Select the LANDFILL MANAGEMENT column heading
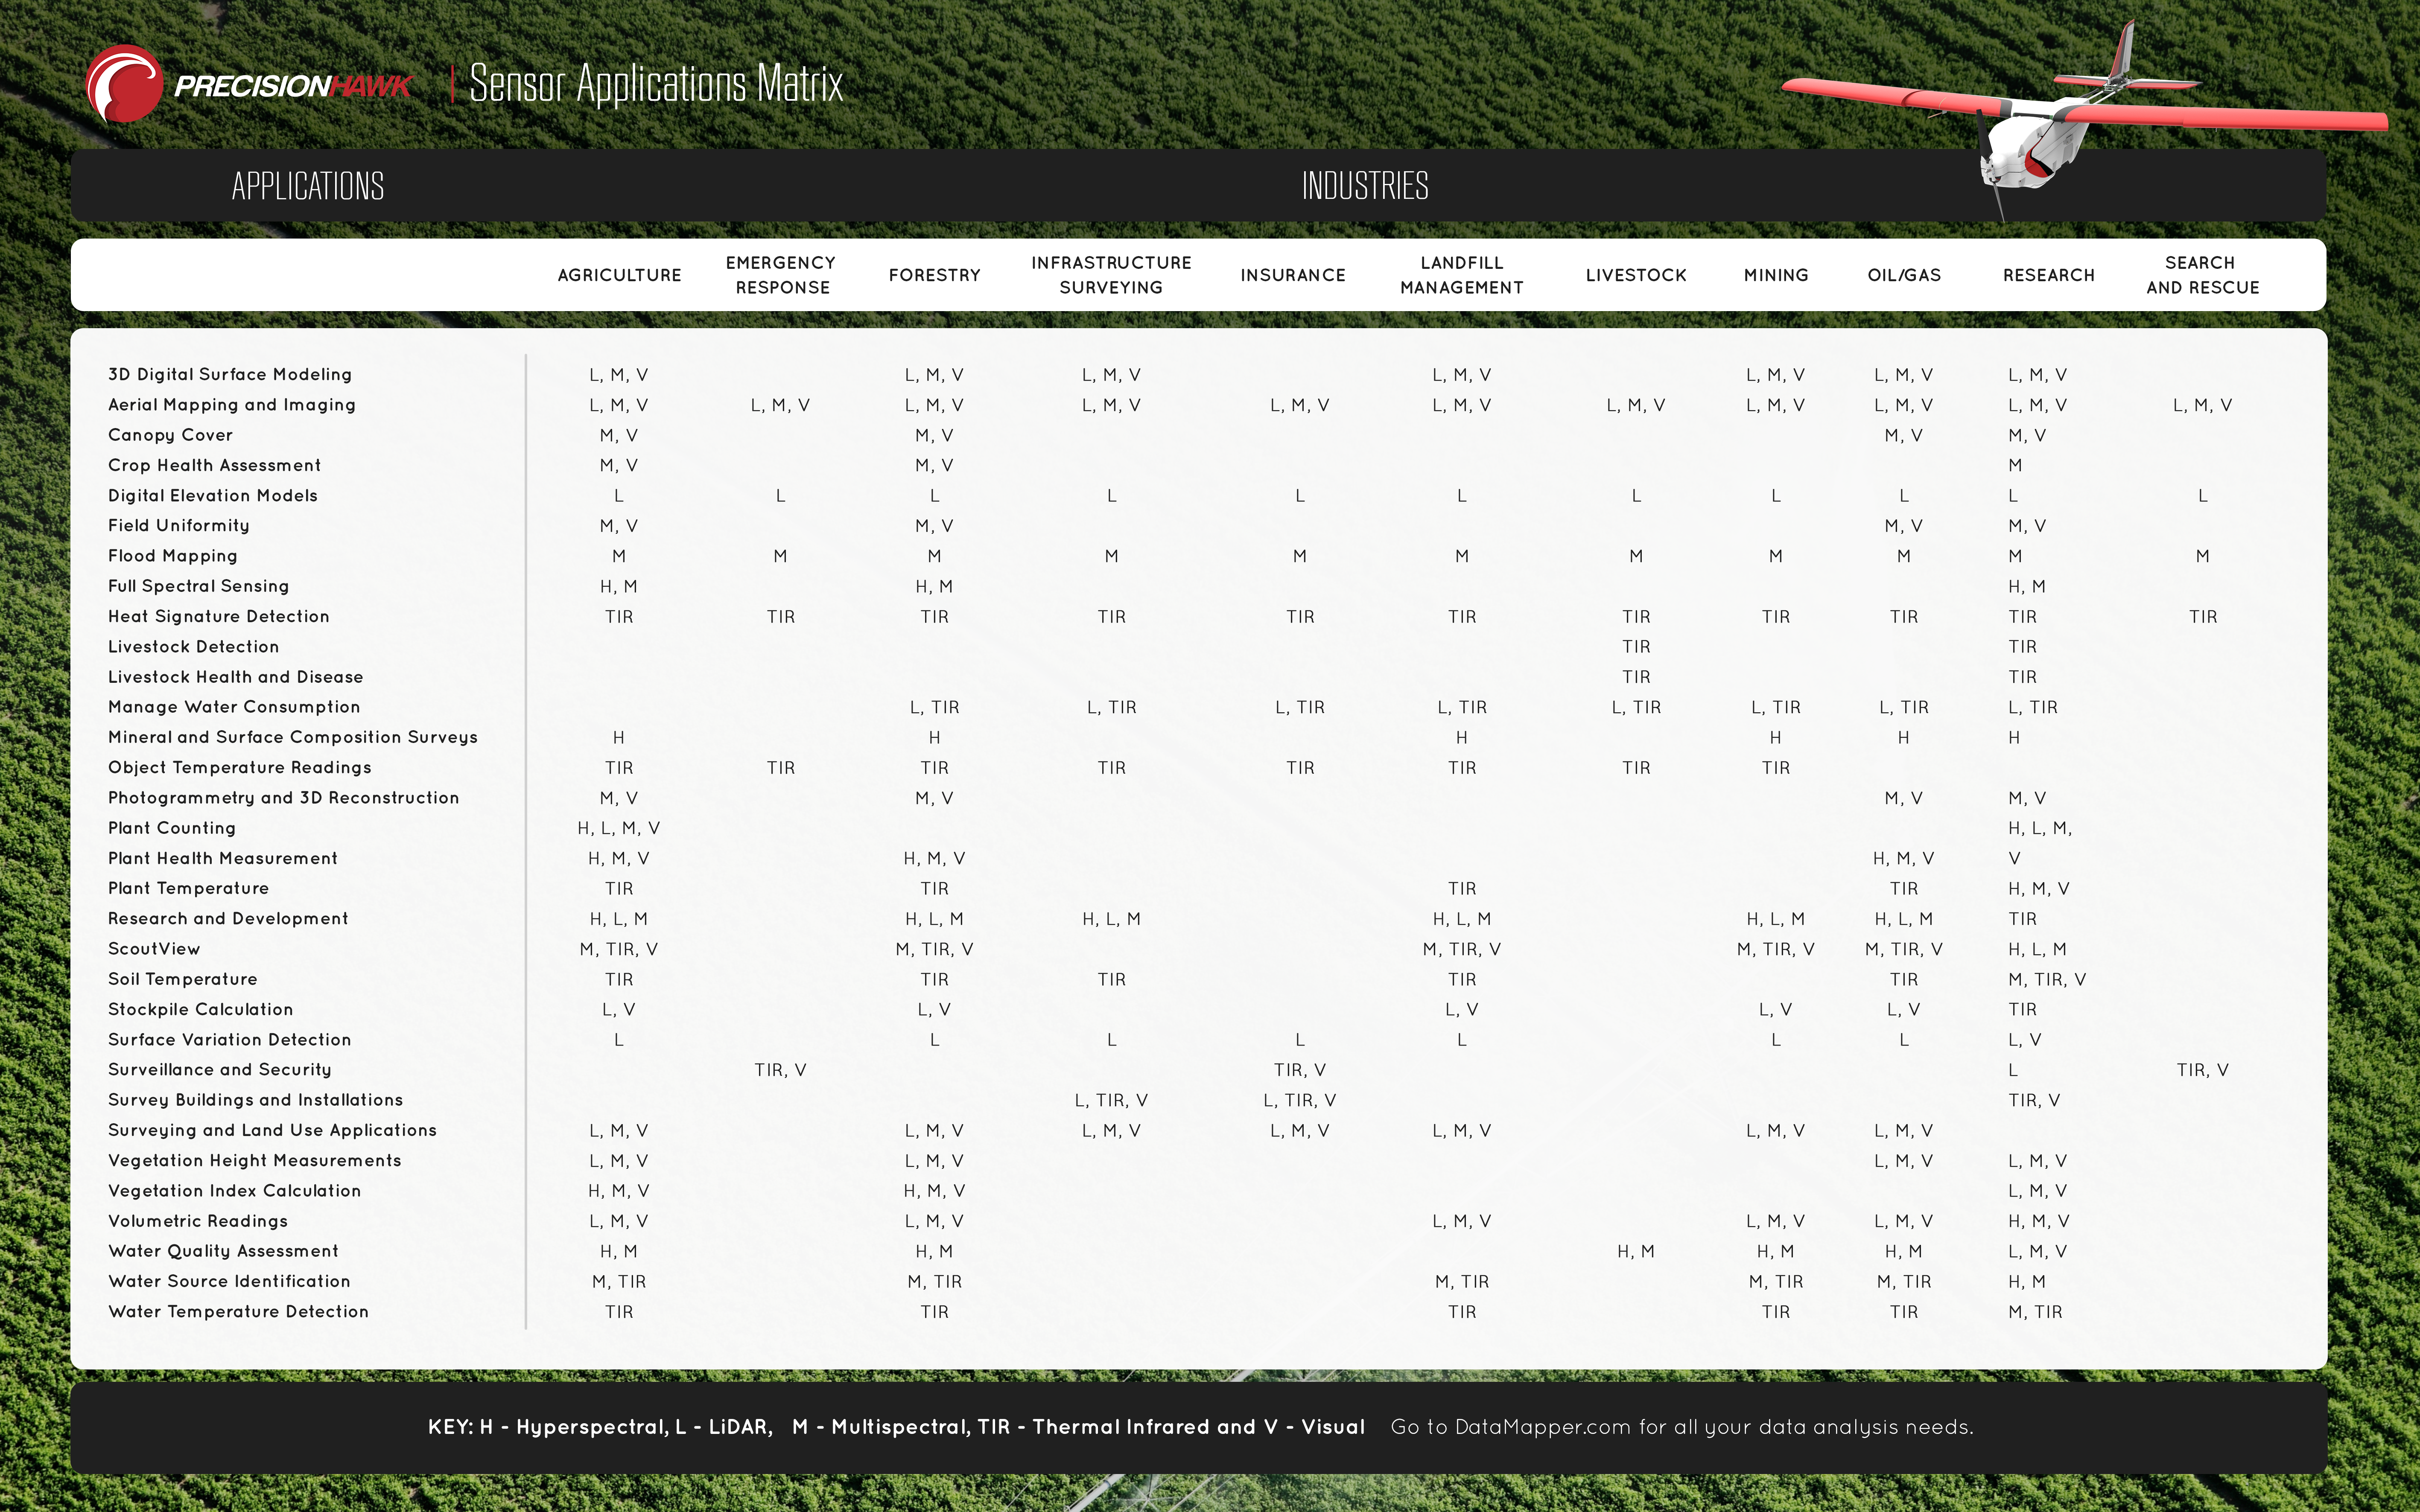The height and width of the screenshot is (1512, 2420). coord(1462,275)
